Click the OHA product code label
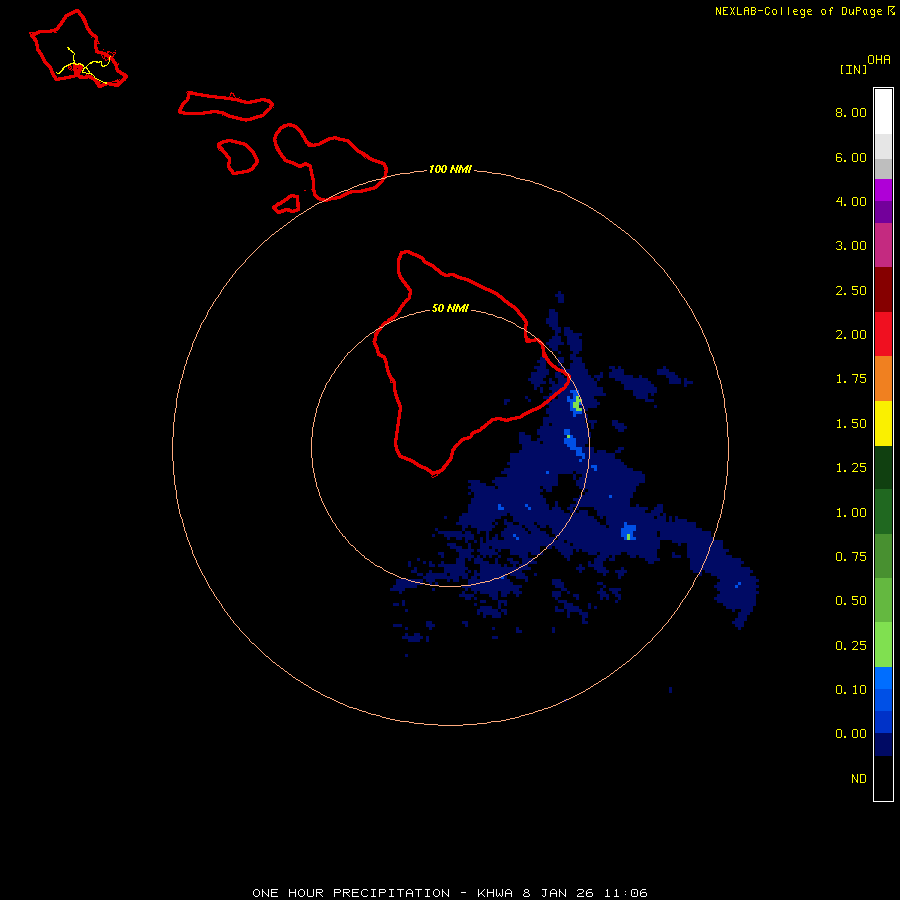 tap(879, 60)
